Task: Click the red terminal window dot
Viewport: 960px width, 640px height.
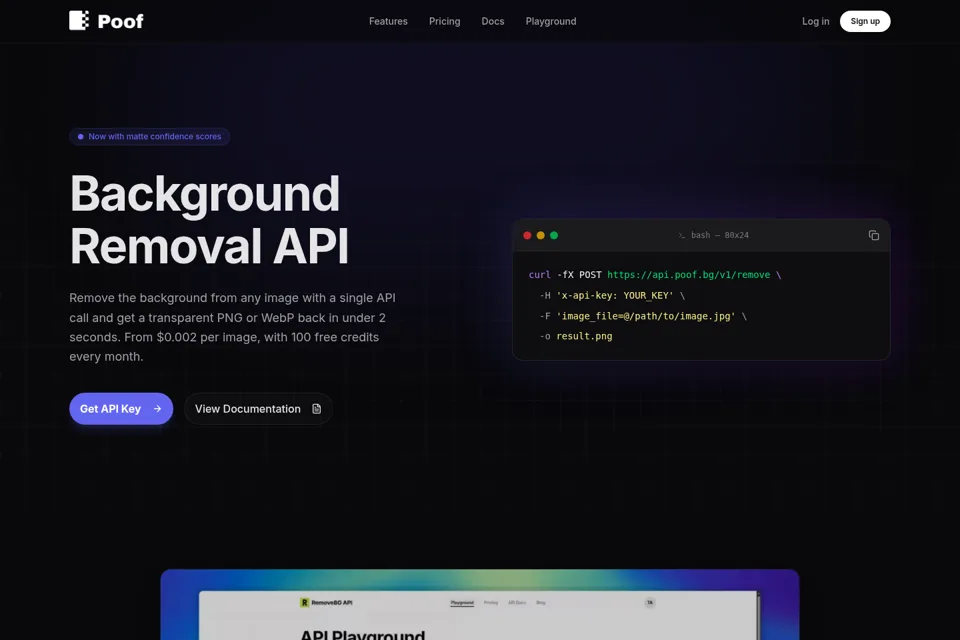Action: click(x=527, y=235)
